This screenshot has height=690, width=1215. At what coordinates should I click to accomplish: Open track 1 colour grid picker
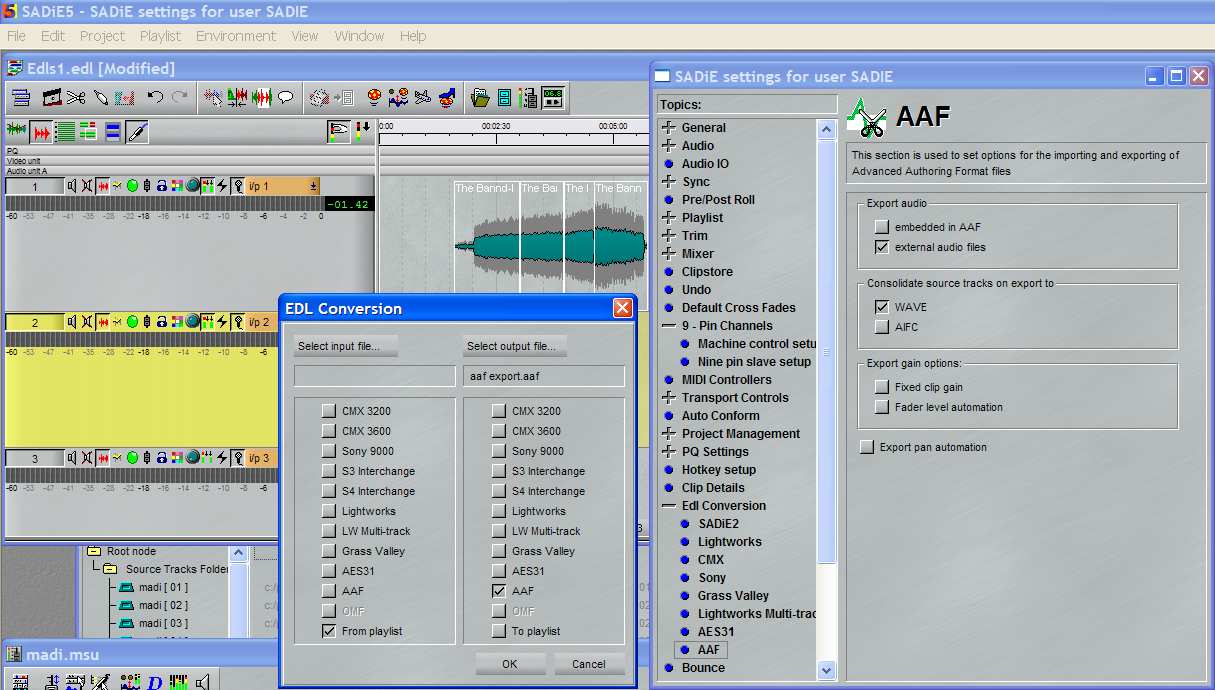177,186
